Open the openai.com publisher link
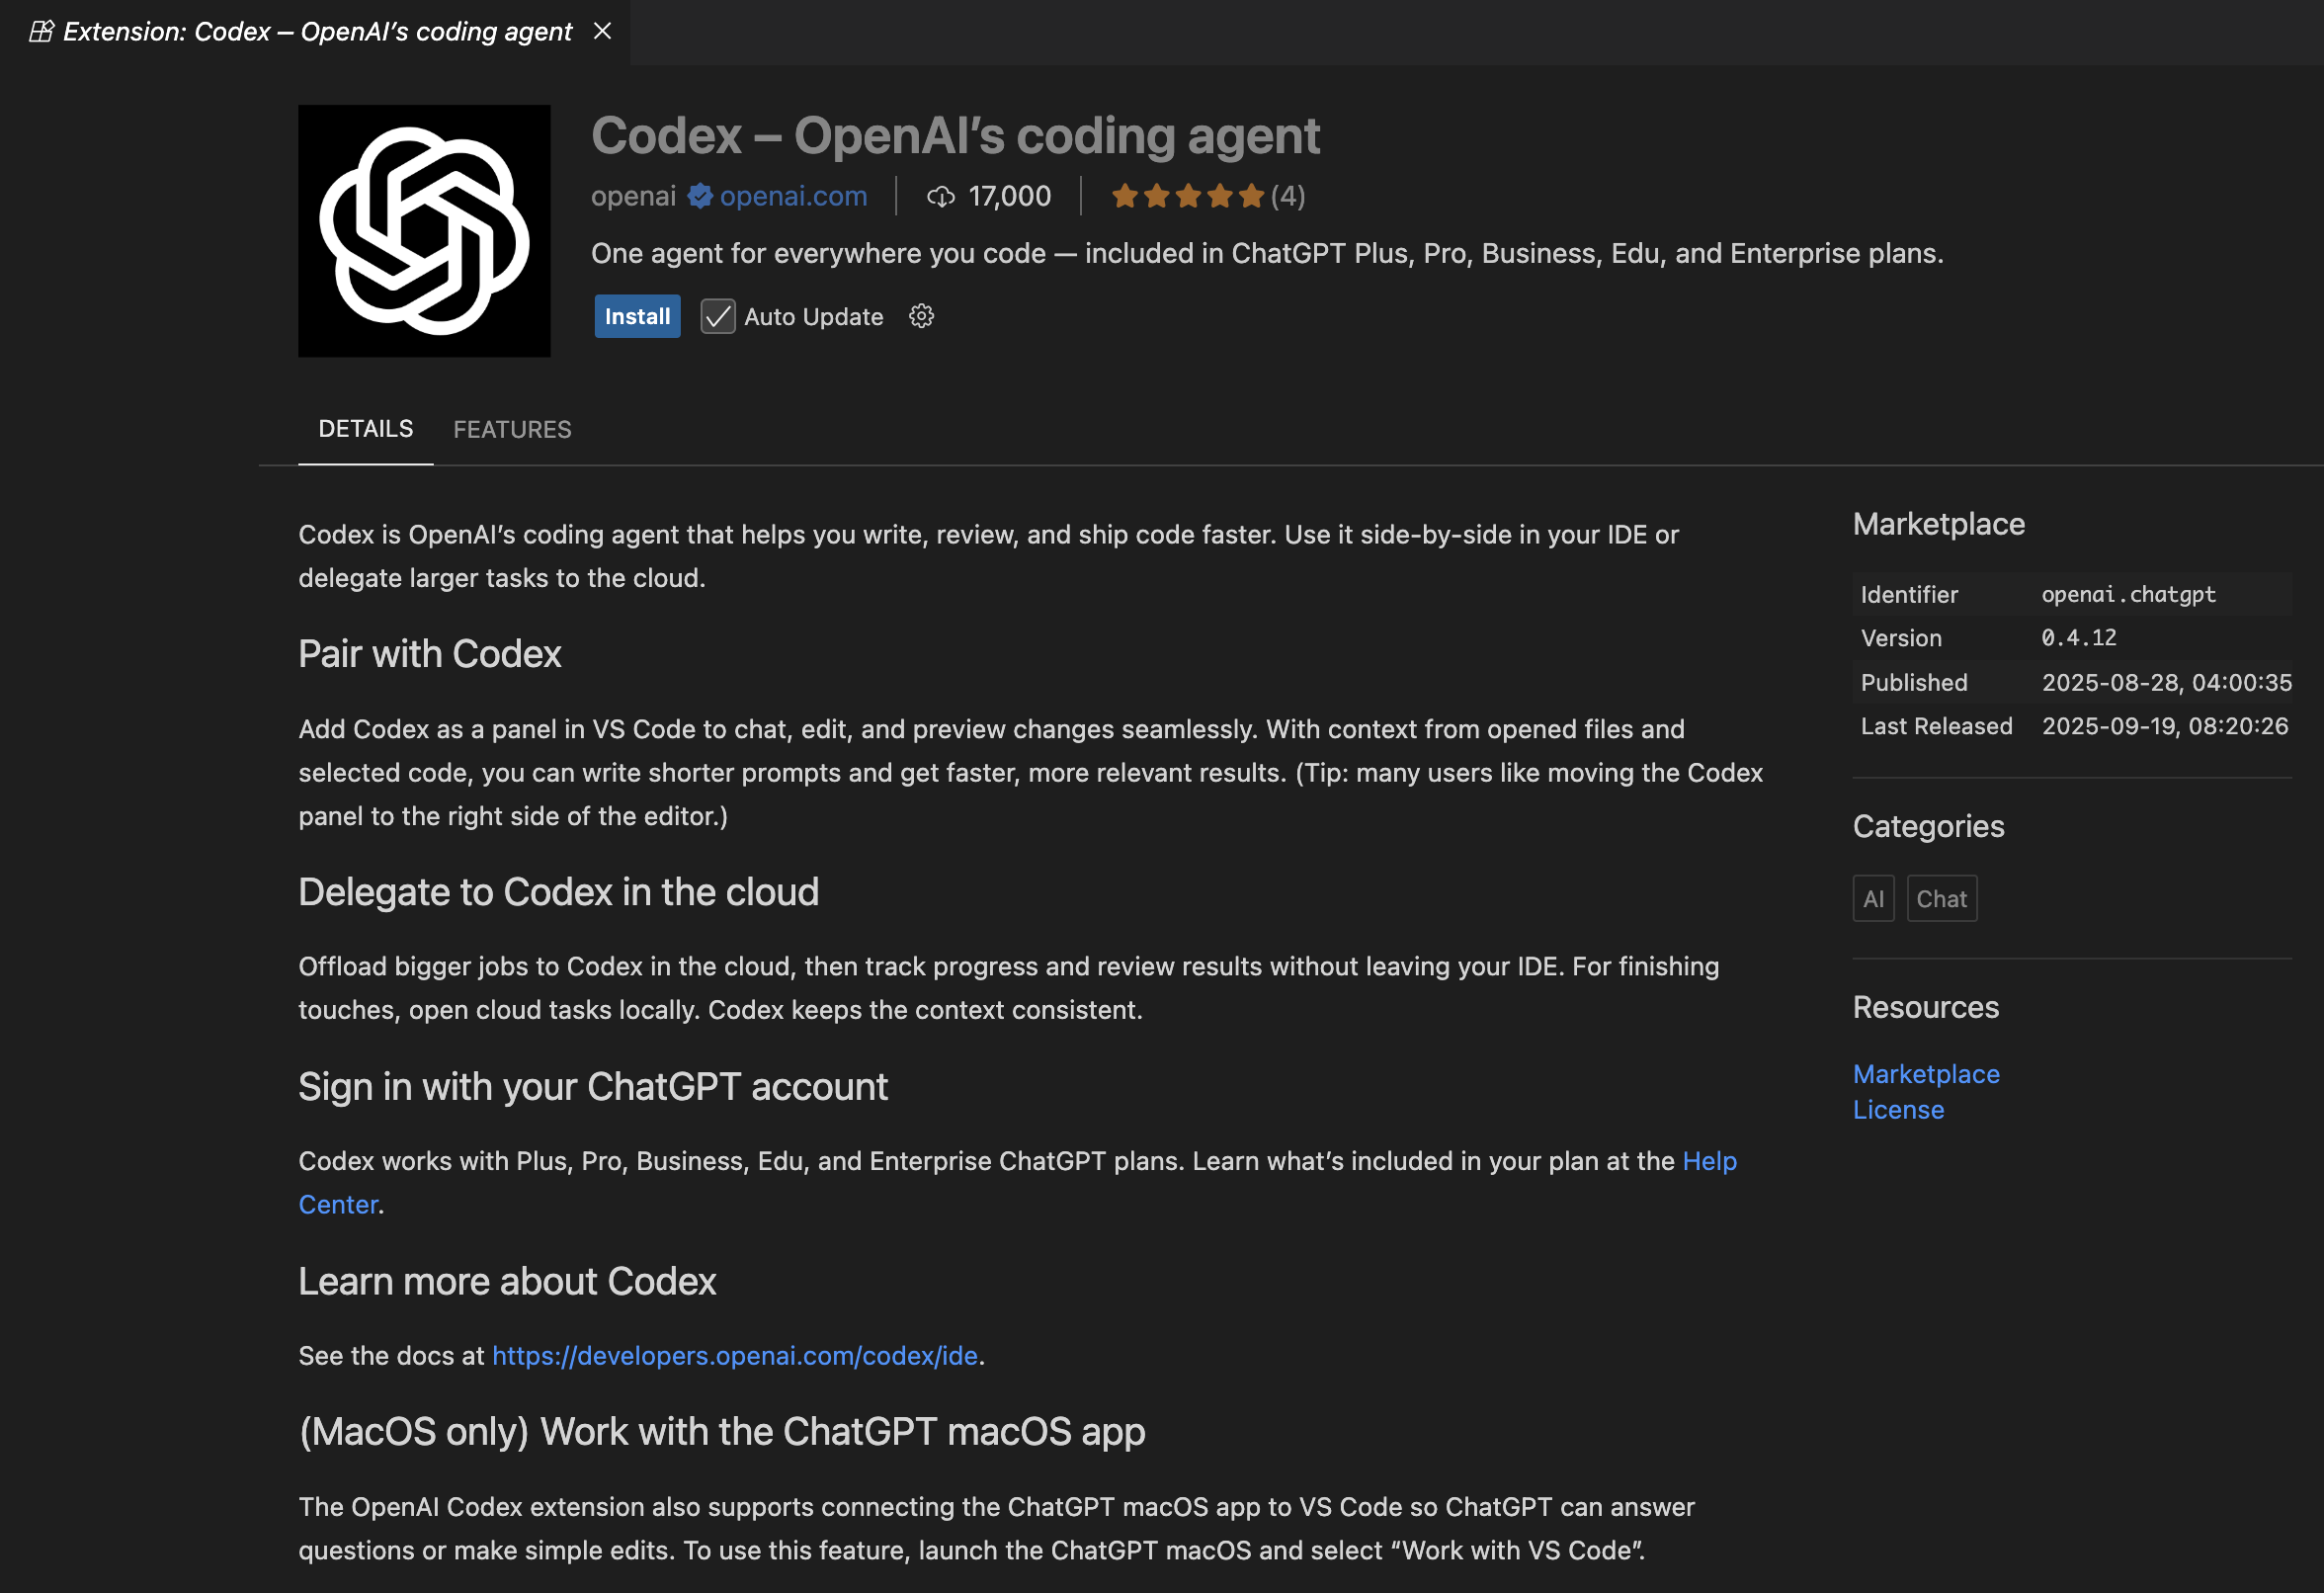The width and height of the screenshot is (2324, 1593). [x=793, y=196]
